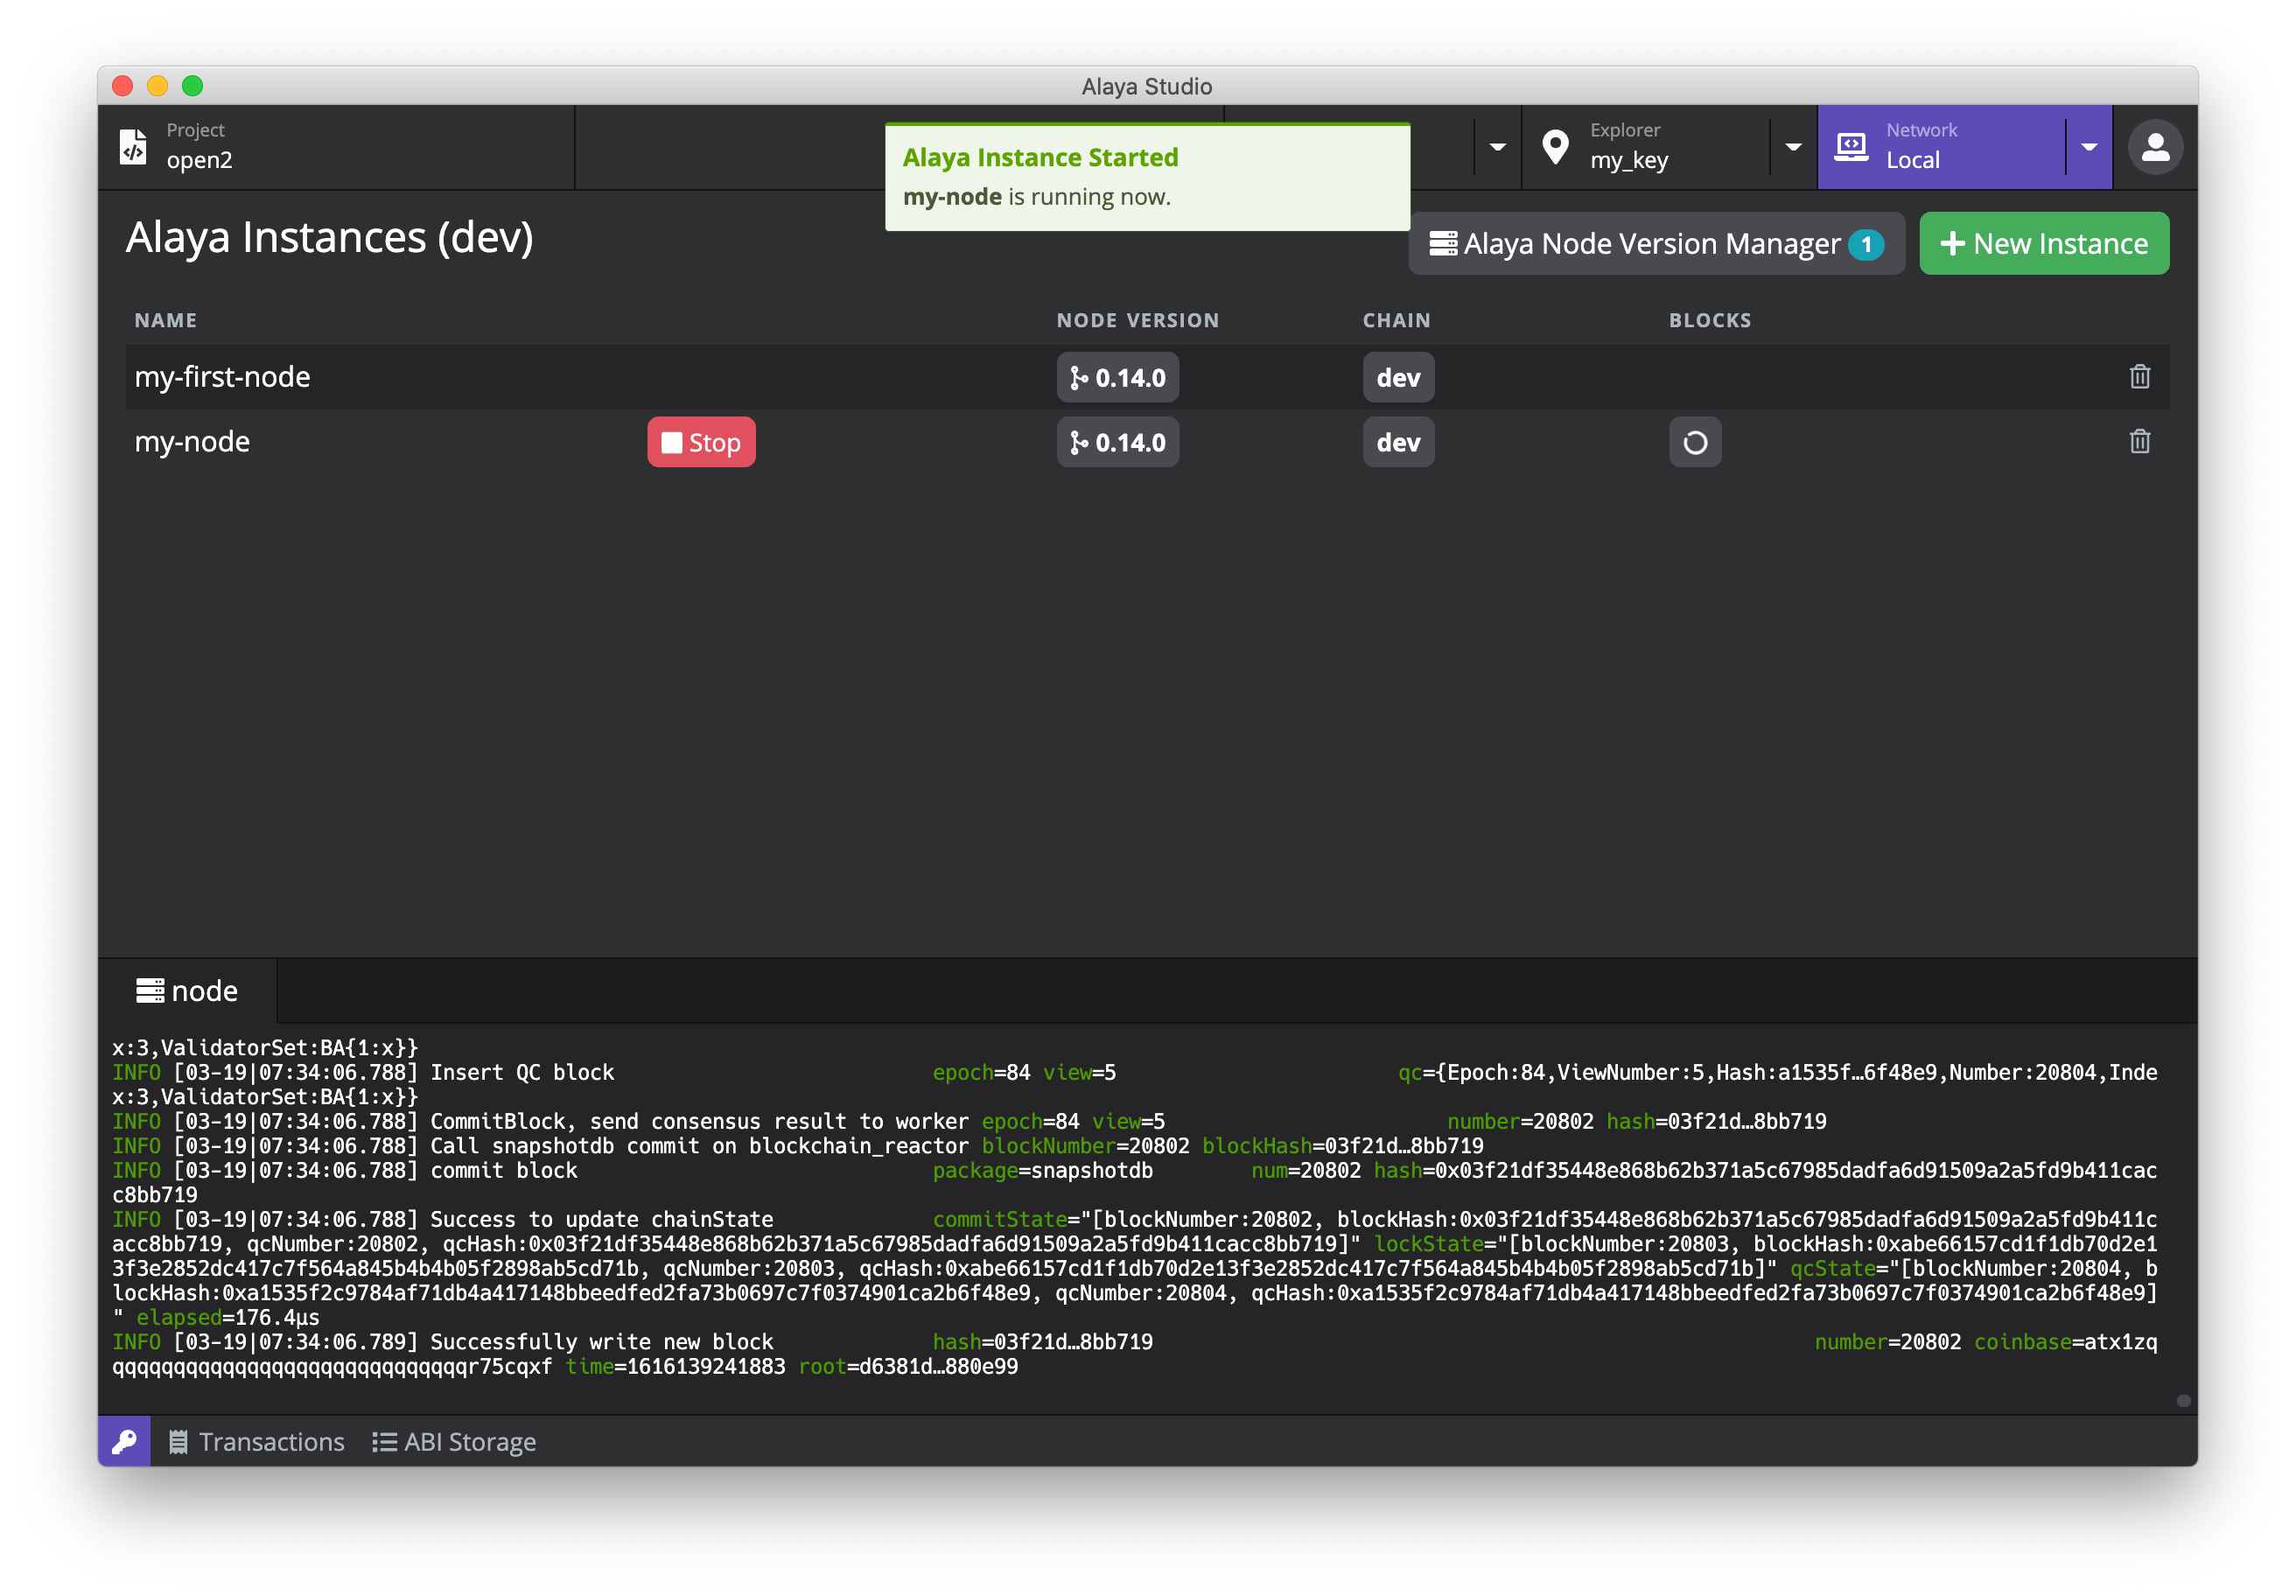Click trash icon for my-node
Screen dimensions: 2296x1596
[x=2139, y=442]
